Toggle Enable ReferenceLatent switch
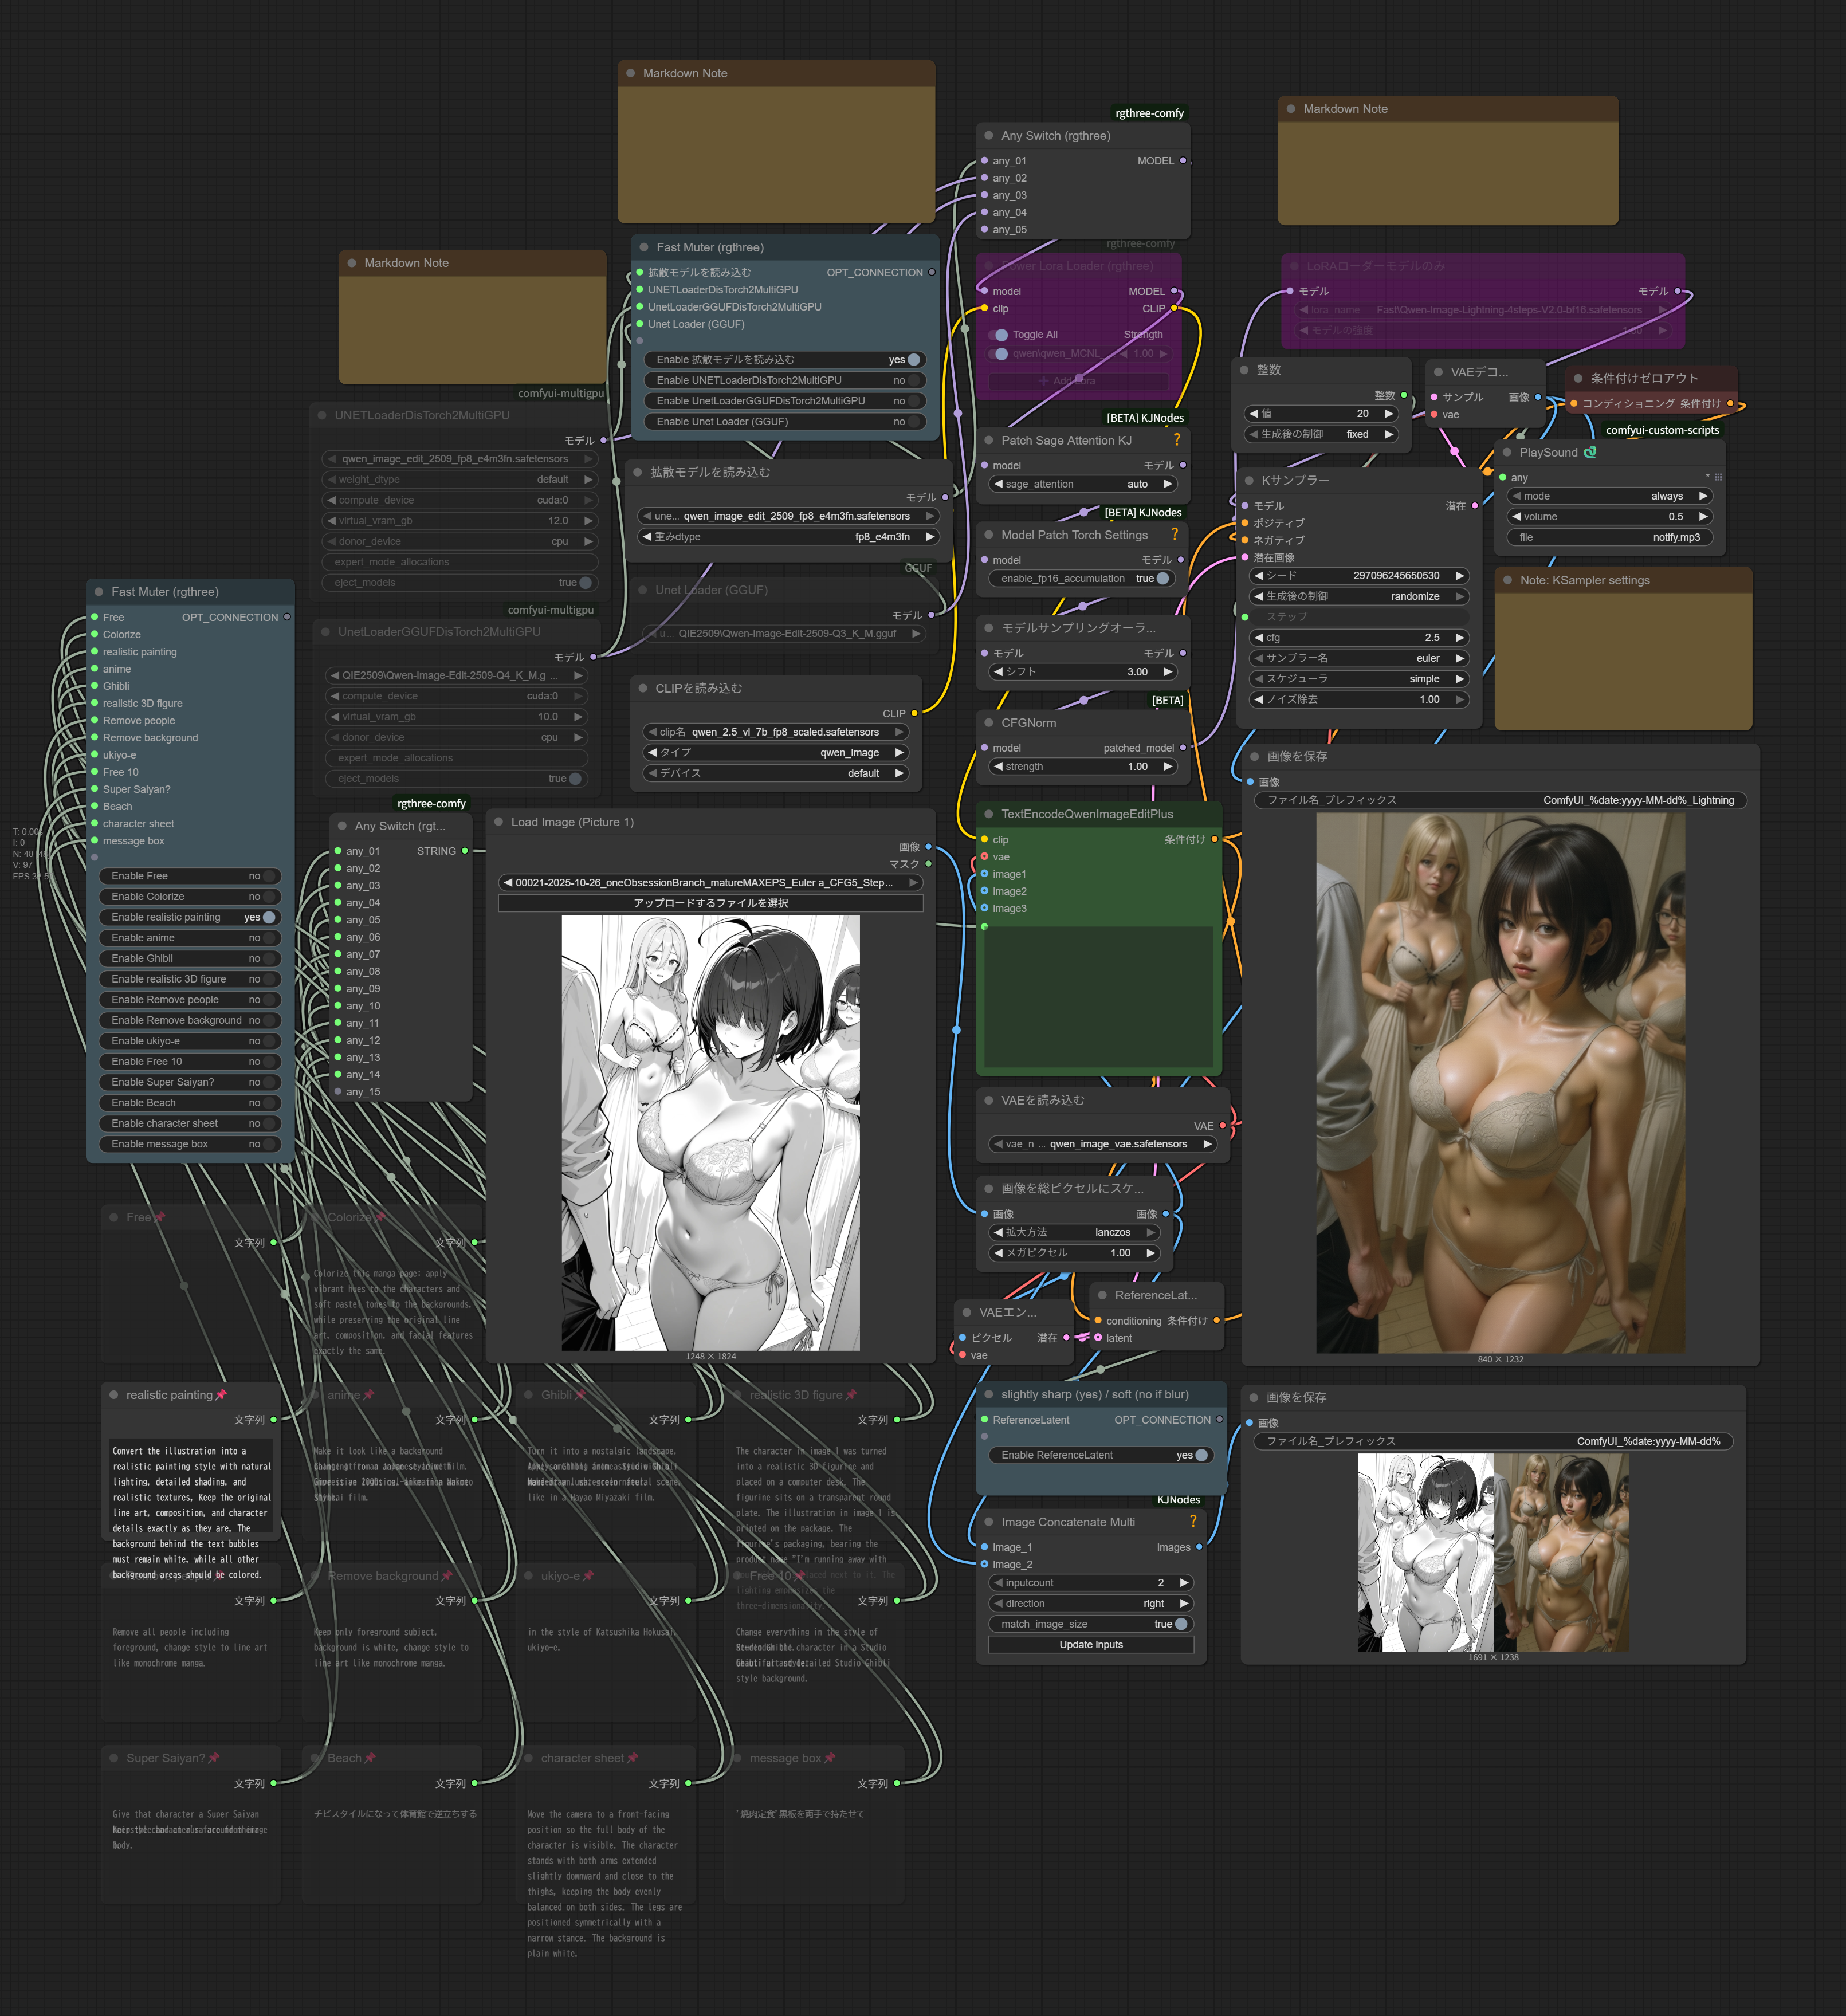This screenshot has height=2016, width=1846. [1201, 1455]
